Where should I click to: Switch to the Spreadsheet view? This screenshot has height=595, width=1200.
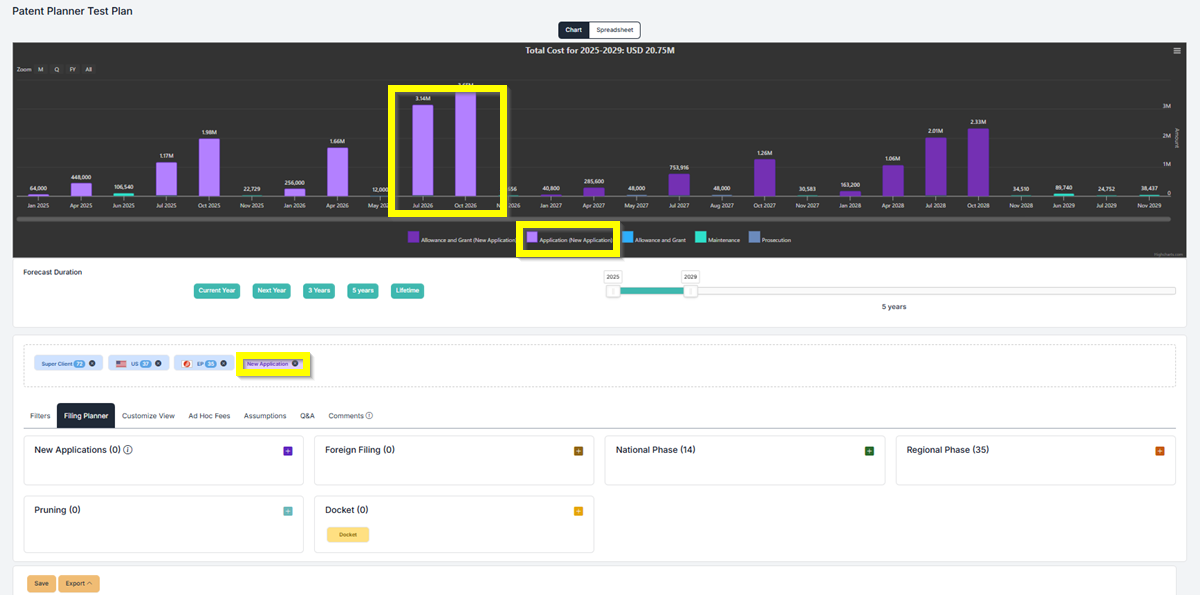[614, 30]
